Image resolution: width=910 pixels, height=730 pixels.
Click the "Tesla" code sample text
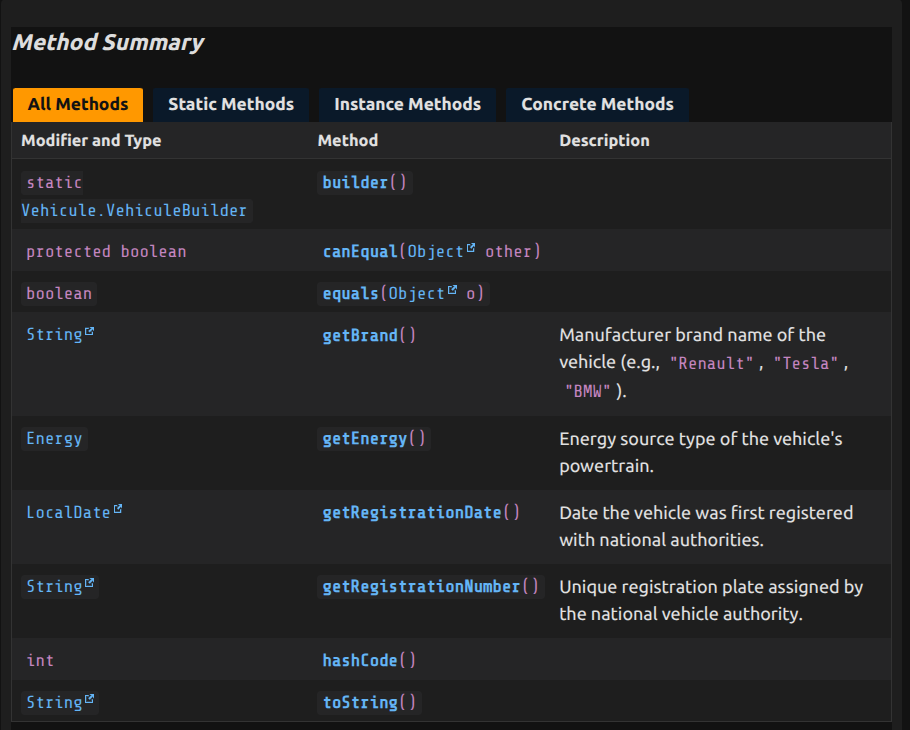coord(806,363)
